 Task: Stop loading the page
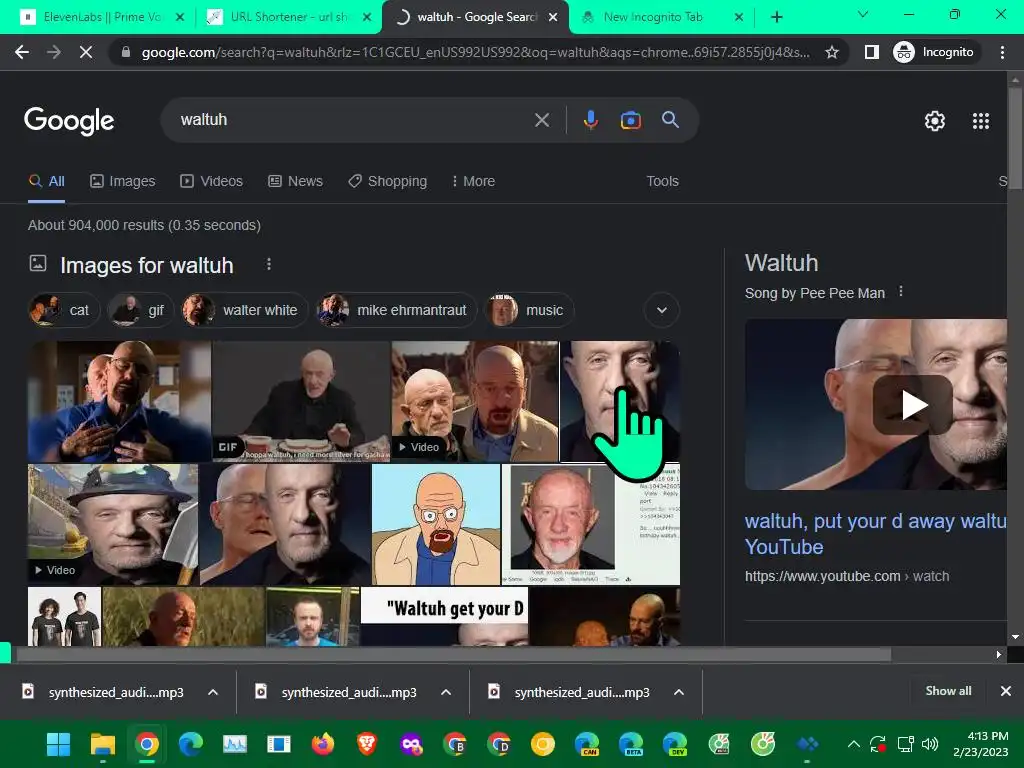tap(86, 52)
